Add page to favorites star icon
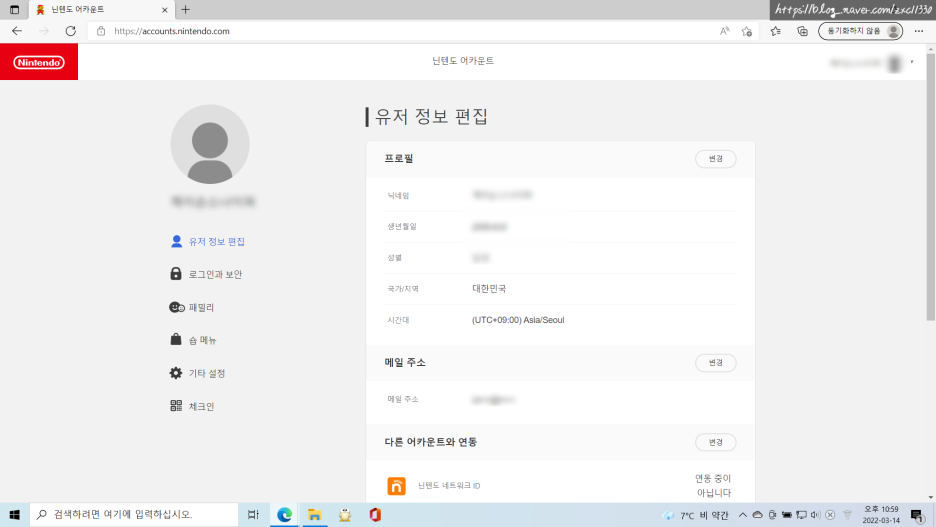Viewport: 936px width, 527px height. coord(747,31)
